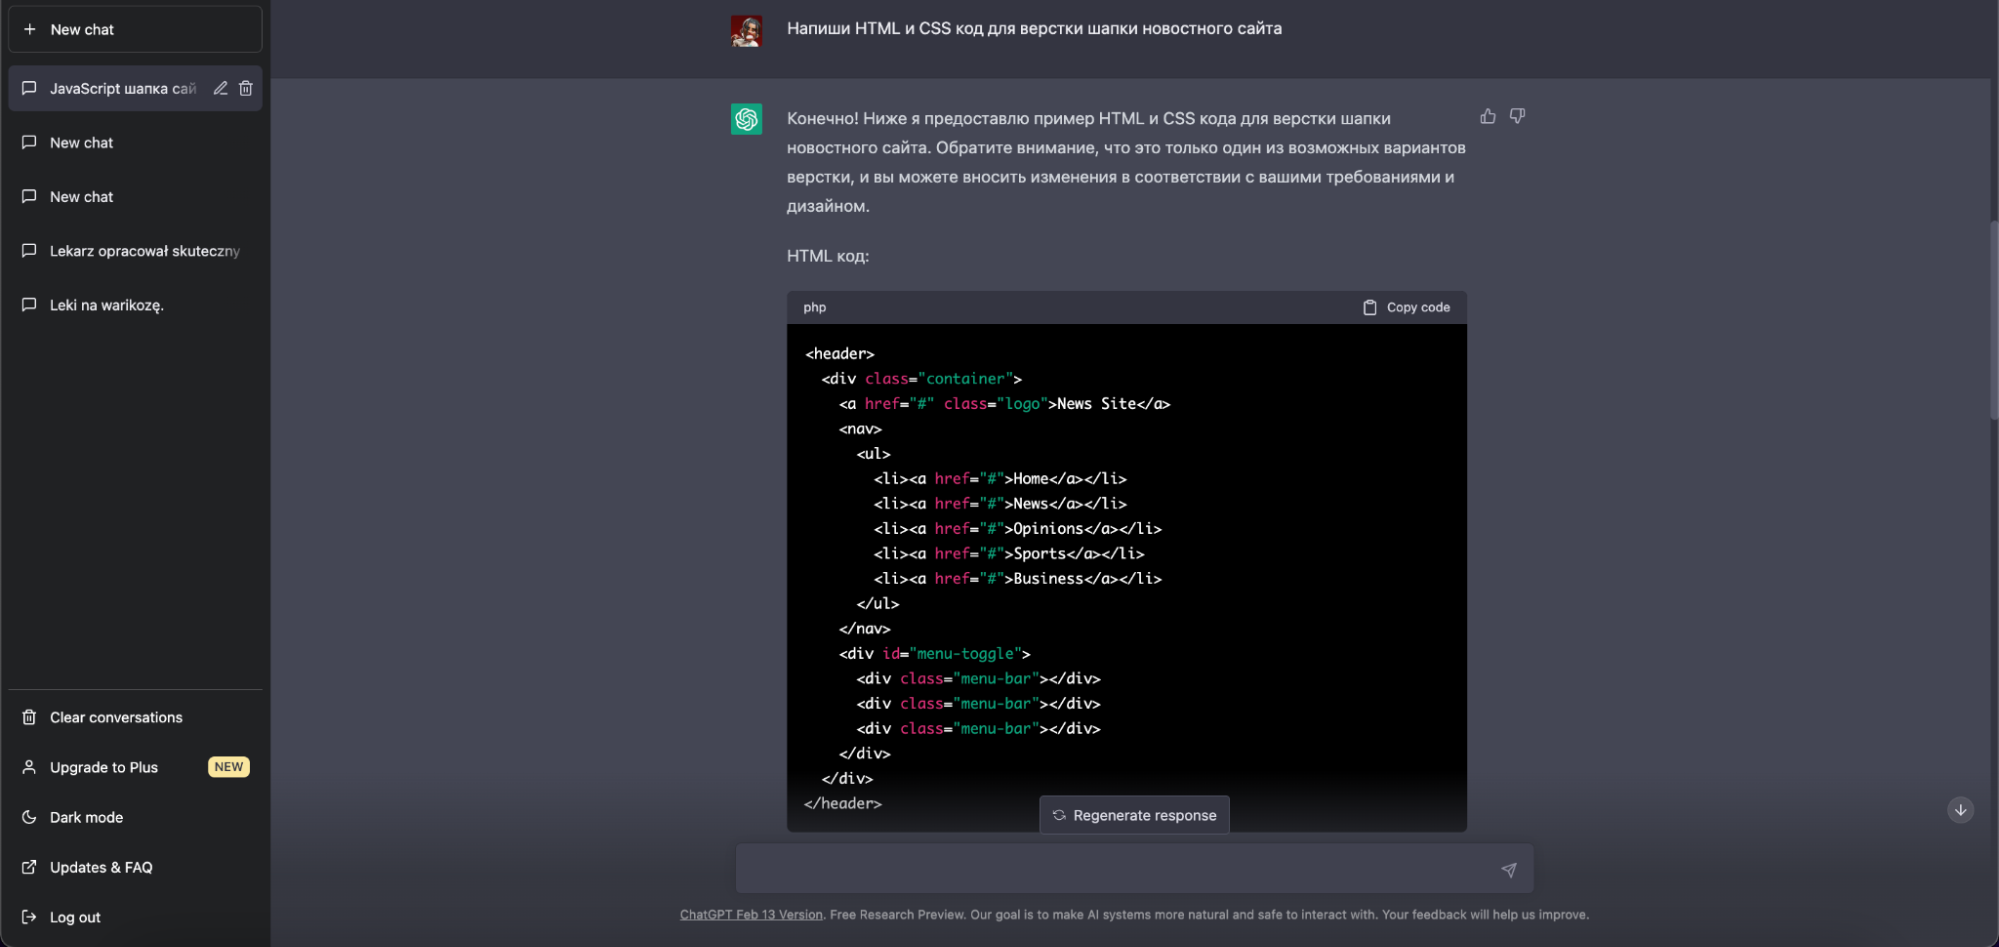Viewport: 1999px width, 947px height.
Task: Click the ChatGPT logo avatar icon
Action: [x=746, y=119]
